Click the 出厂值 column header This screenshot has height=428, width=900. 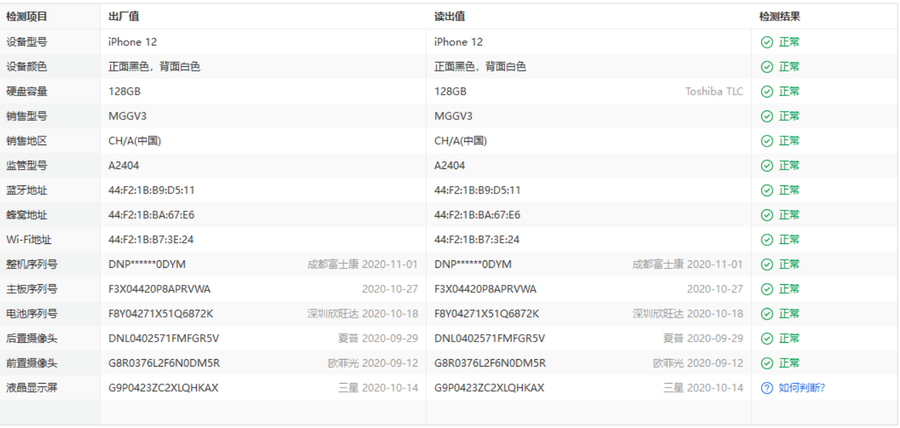[x=123, y=17]
